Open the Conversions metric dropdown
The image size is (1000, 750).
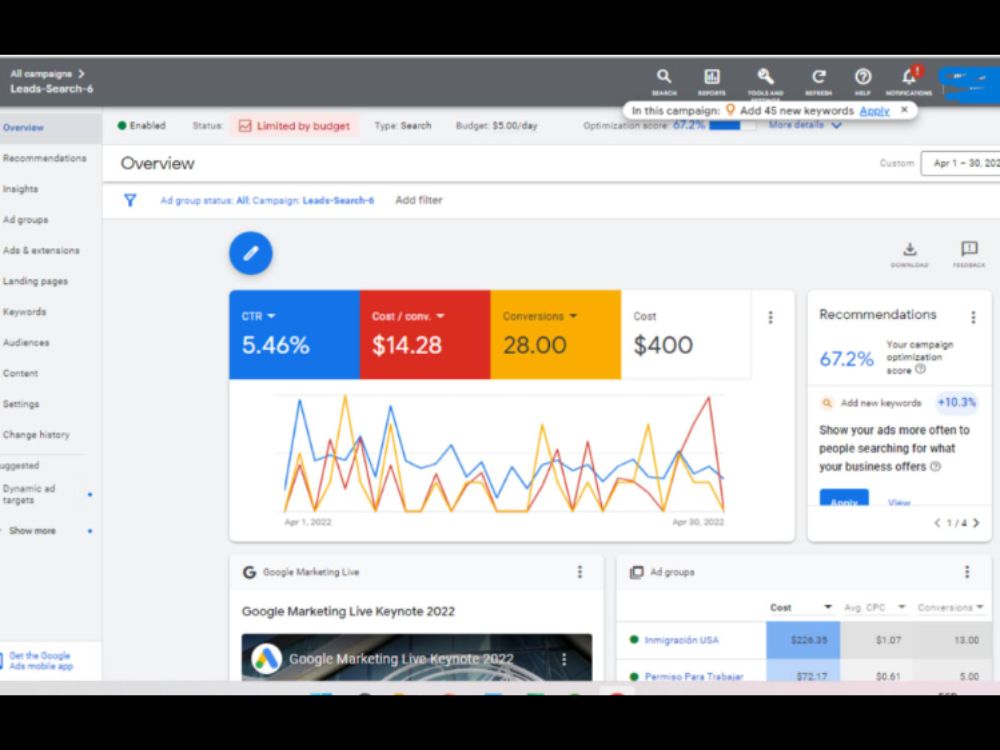(x=573, y=316)
